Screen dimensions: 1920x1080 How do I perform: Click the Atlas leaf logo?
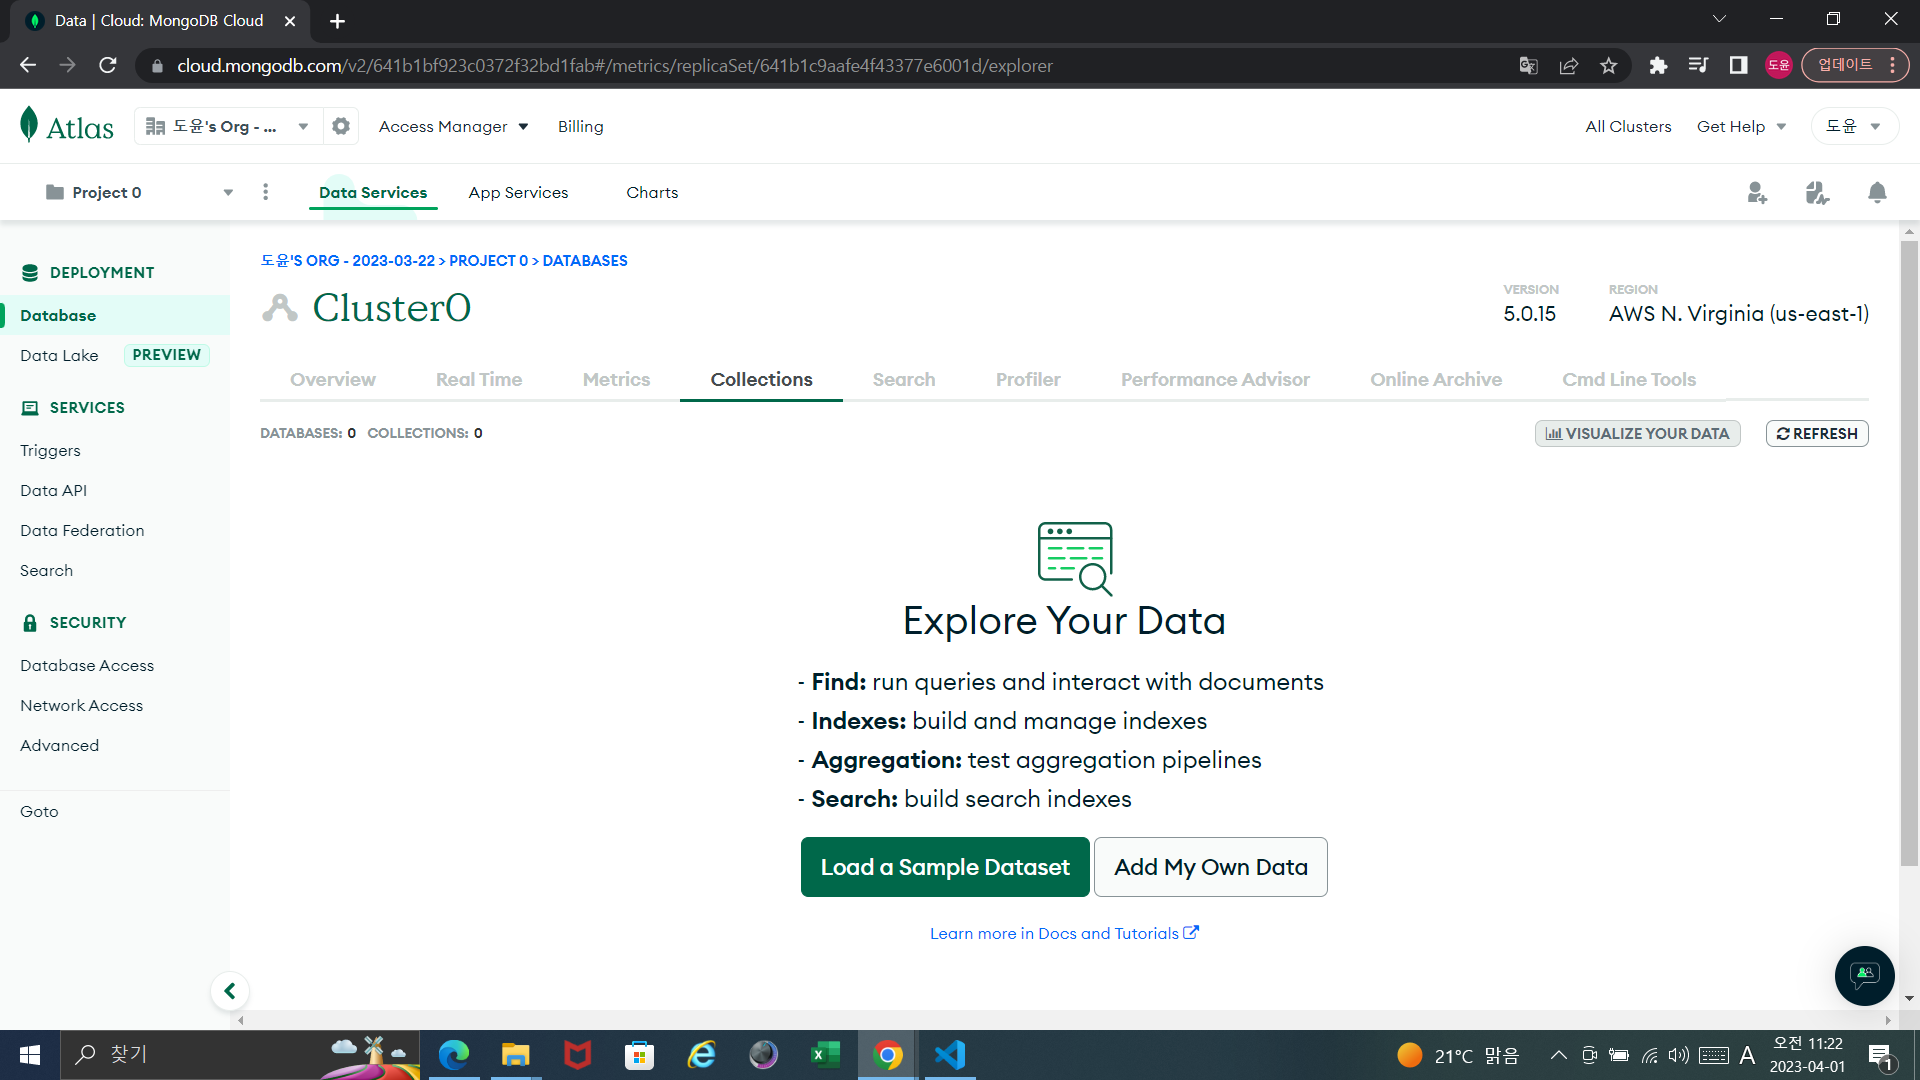click(x=29, y=125)
